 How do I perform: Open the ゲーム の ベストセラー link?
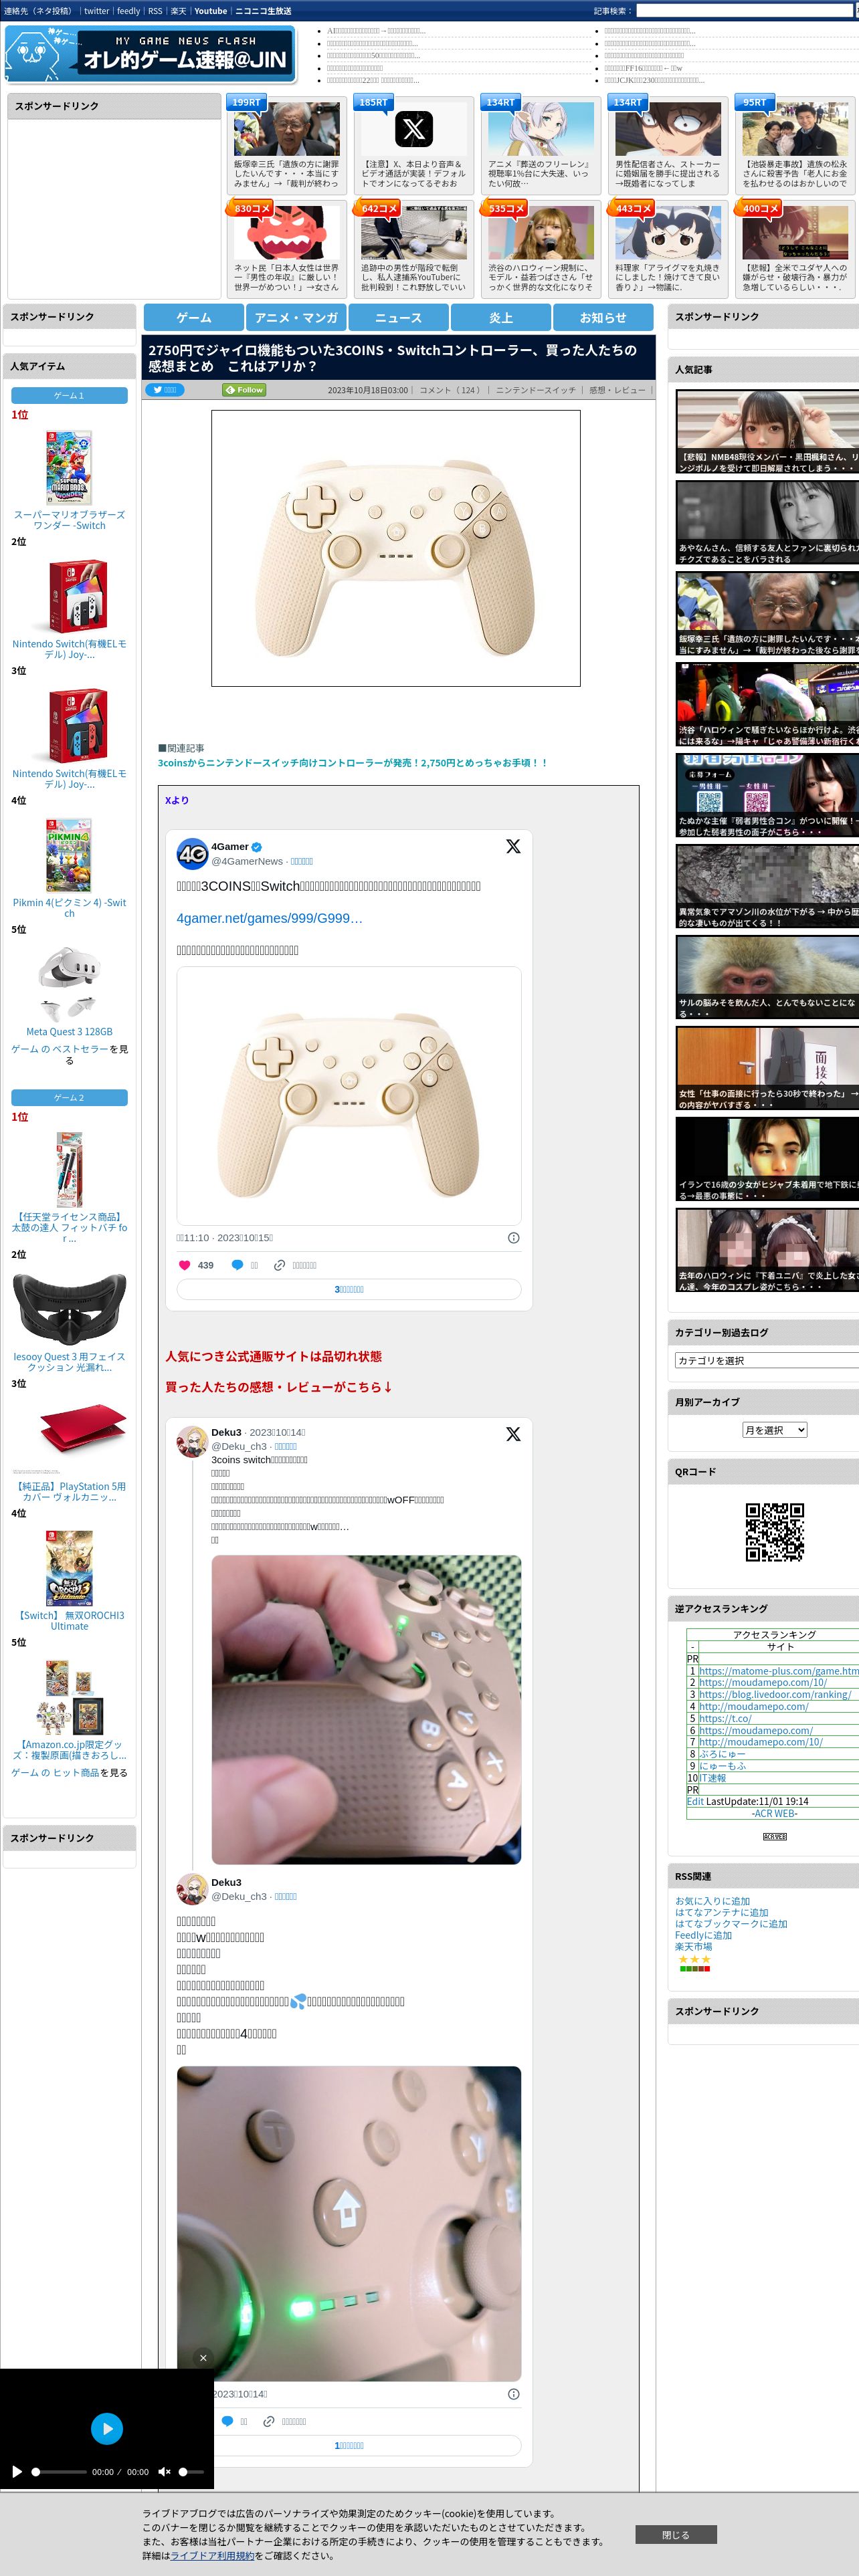59,1049
